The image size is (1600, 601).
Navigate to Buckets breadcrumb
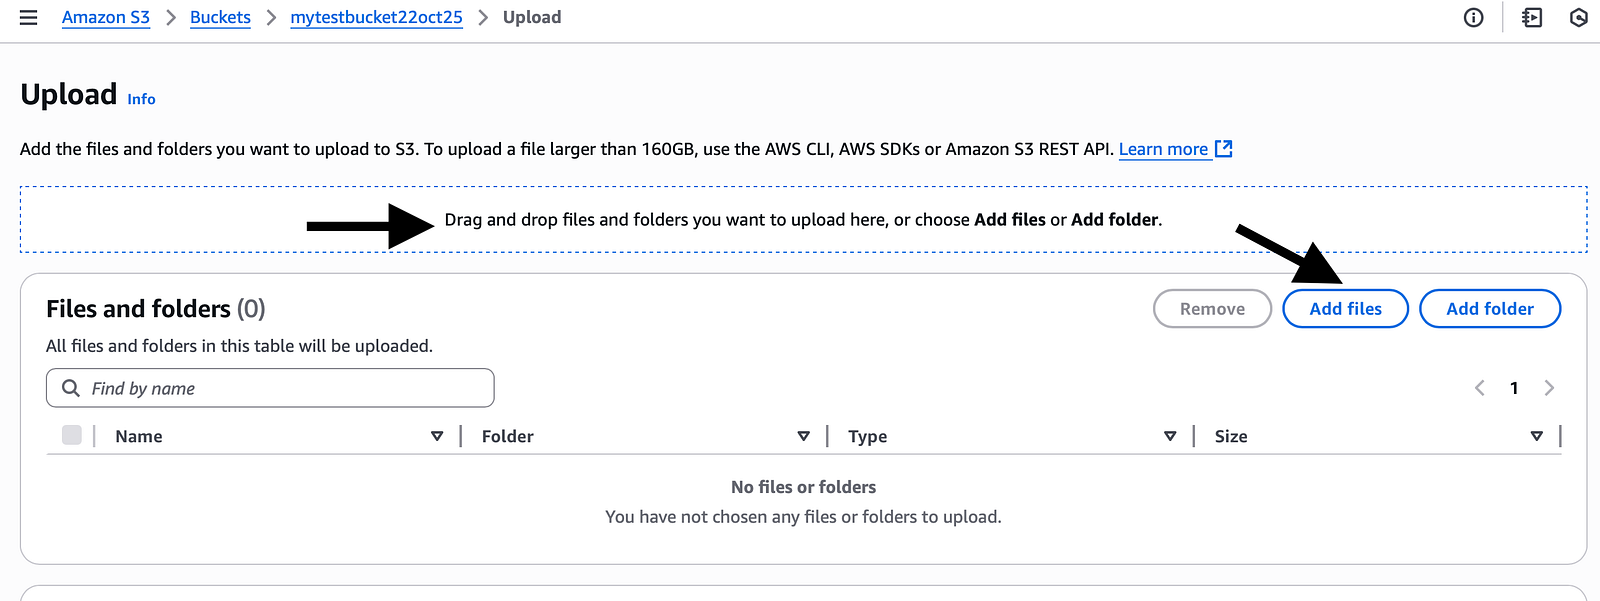pyautogui.click(x=220, y=18)
